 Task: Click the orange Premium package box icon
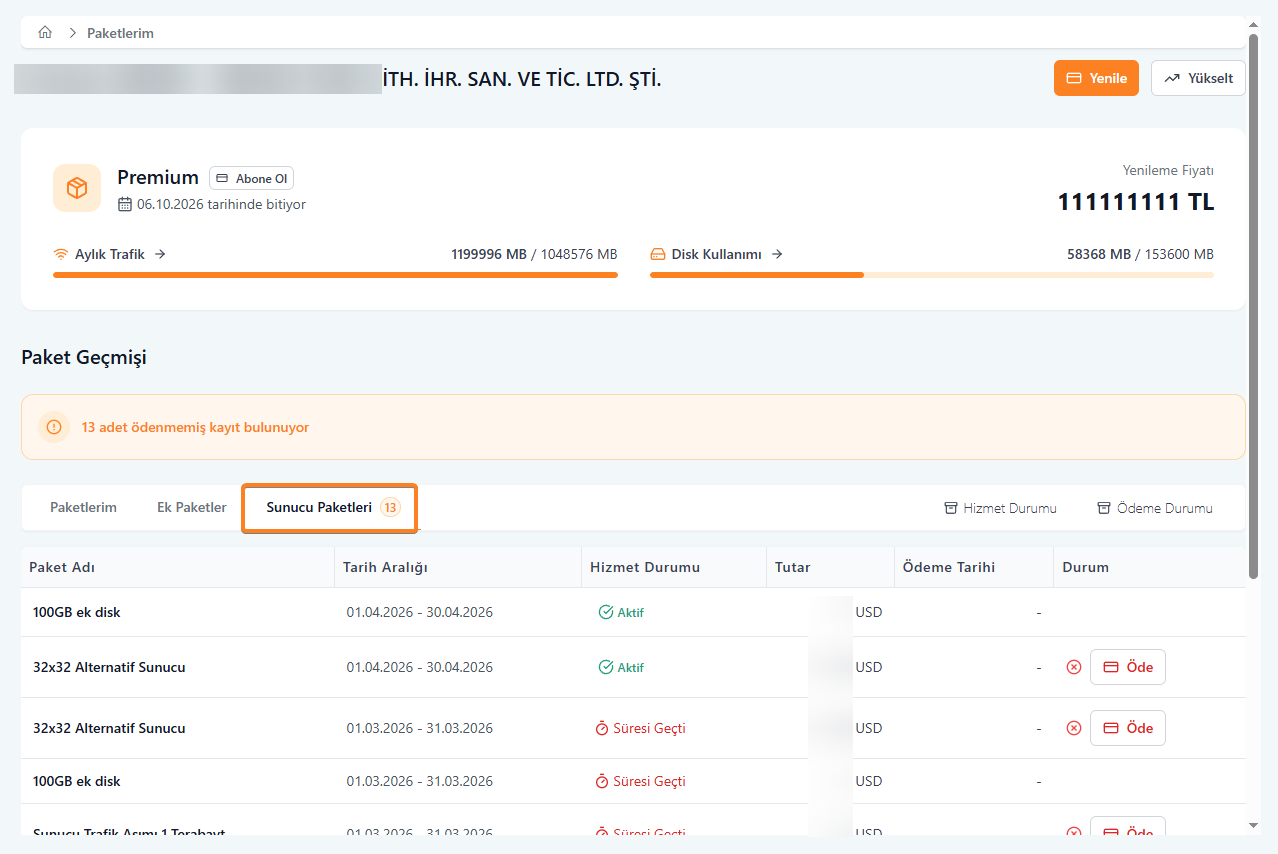pos(77,188)
